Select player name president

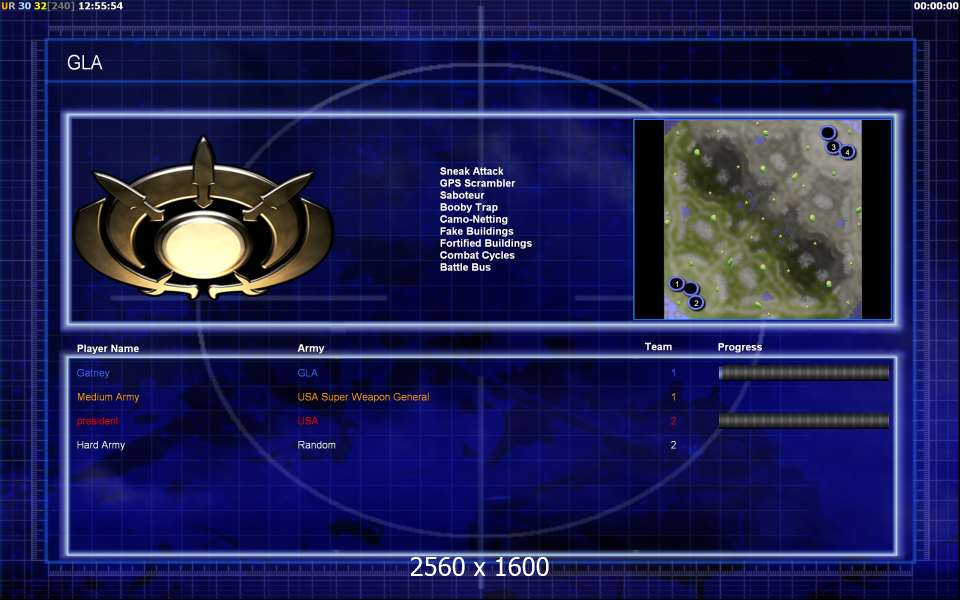coord(97,421)
